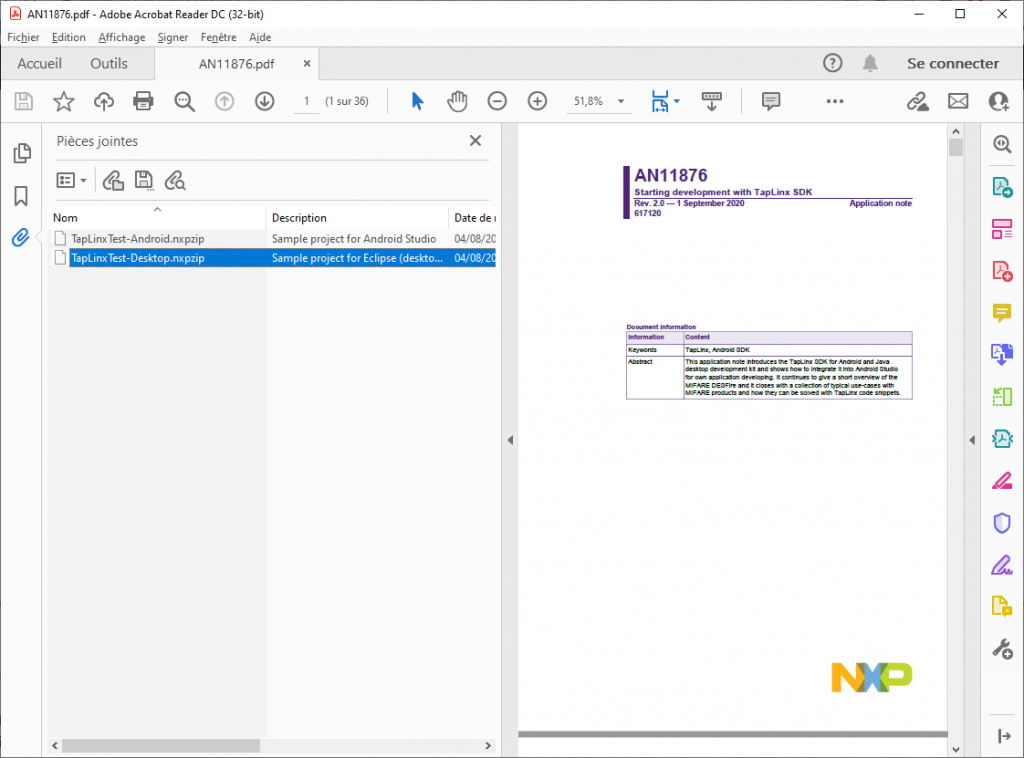This screenshot has height=758, width=1024.
Task: Click the page number field
Action: pyautogui.click(x=306, y=101)
